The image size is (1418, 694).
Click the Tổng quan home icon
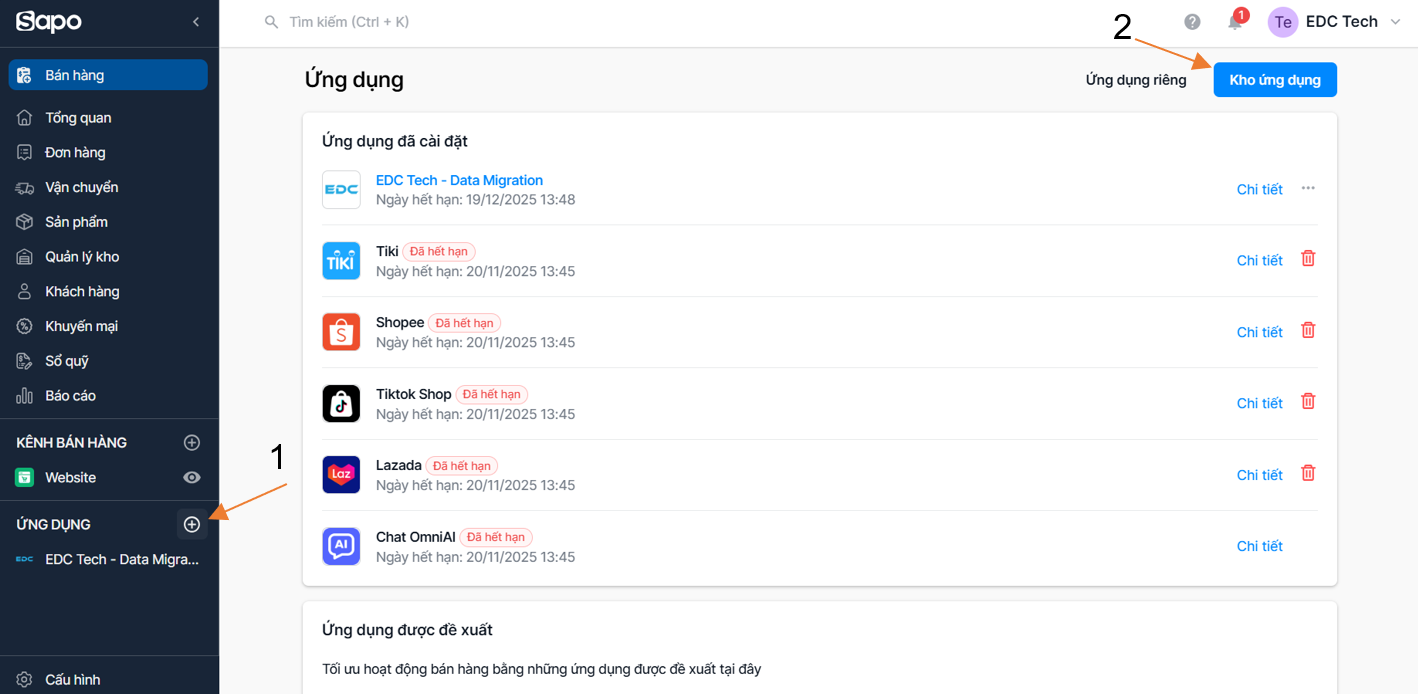[x=25, y=118]
